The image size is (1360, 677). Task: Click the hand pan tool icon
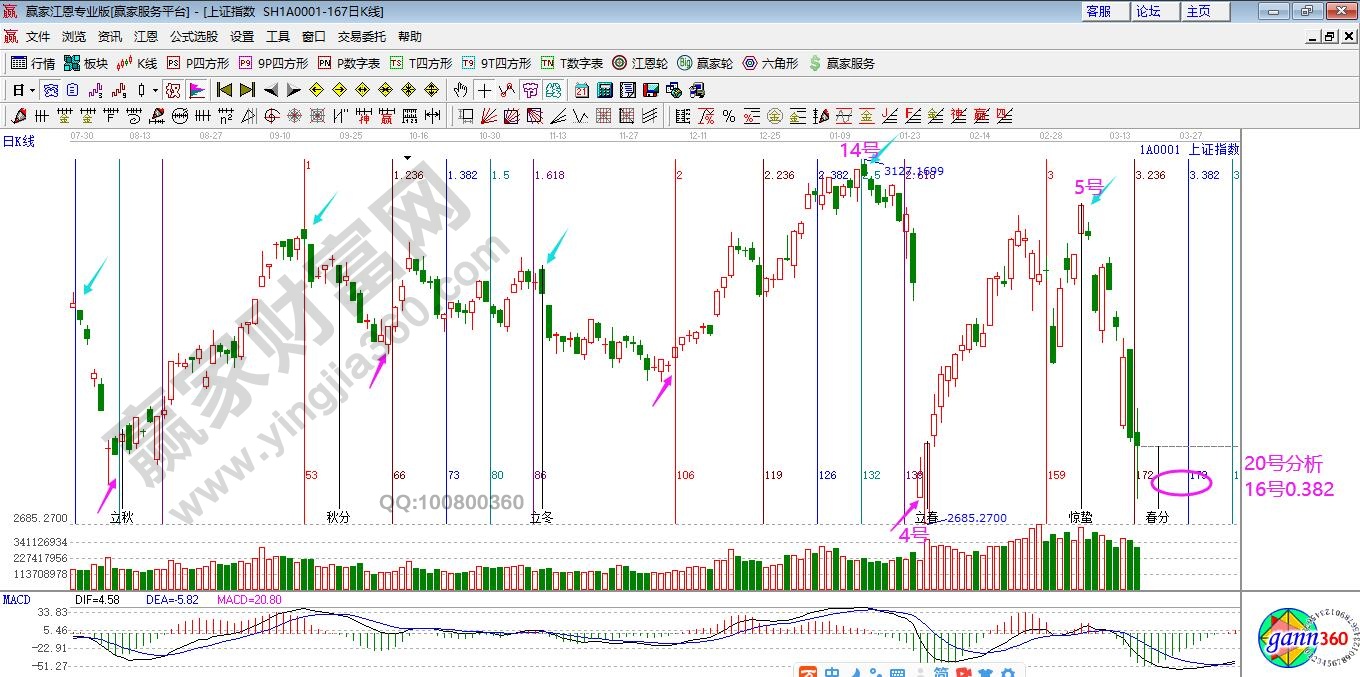coord(461,90)
